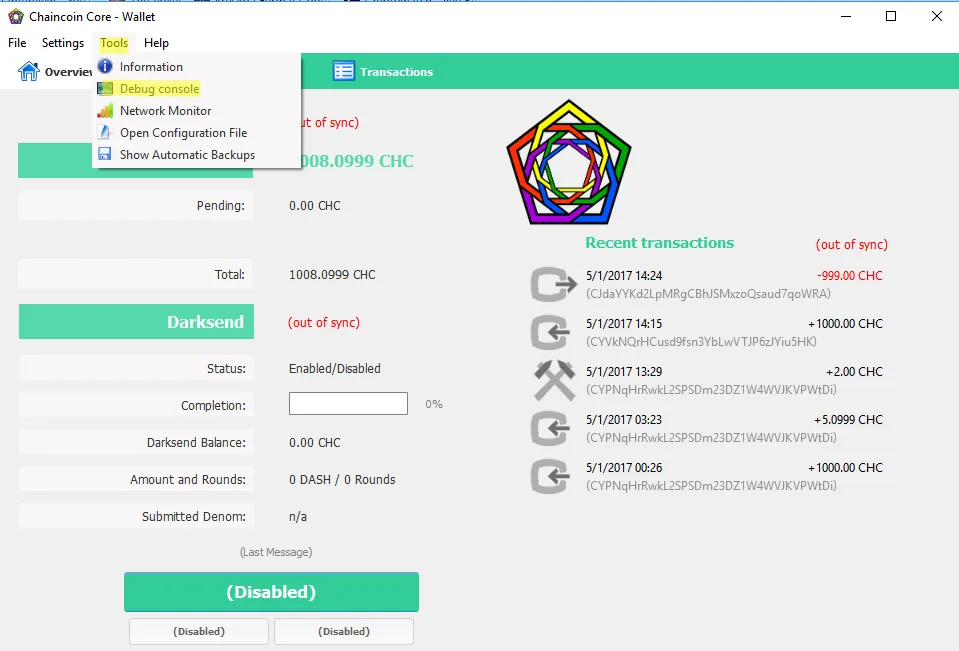This screenshot has height=651, width=959.
Task: Click the mining pickaxe icon for +2.00 CHC
Action: tap(555, 381)
